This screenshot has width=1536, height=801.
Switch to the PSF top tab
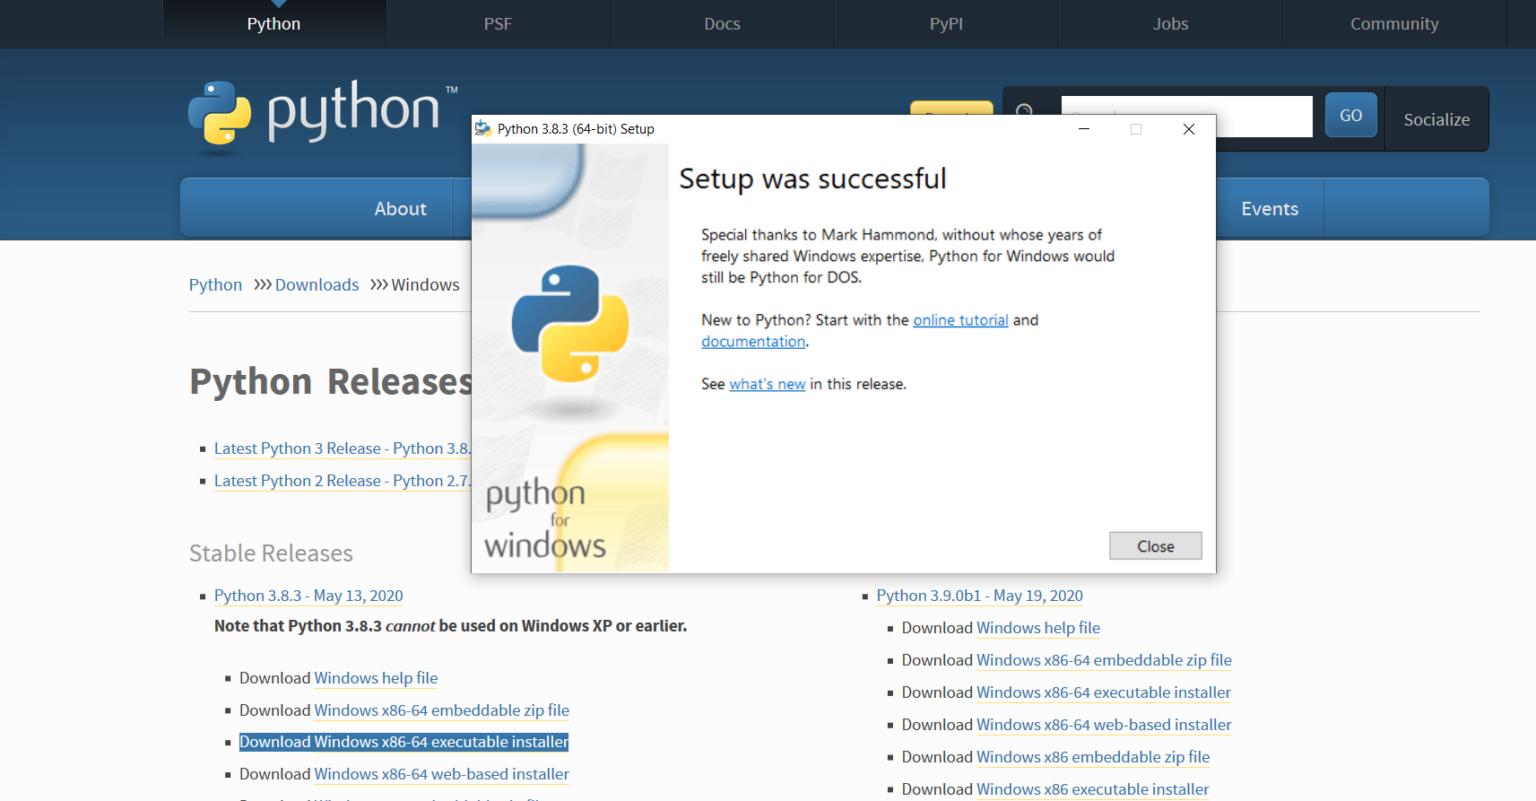498,24
